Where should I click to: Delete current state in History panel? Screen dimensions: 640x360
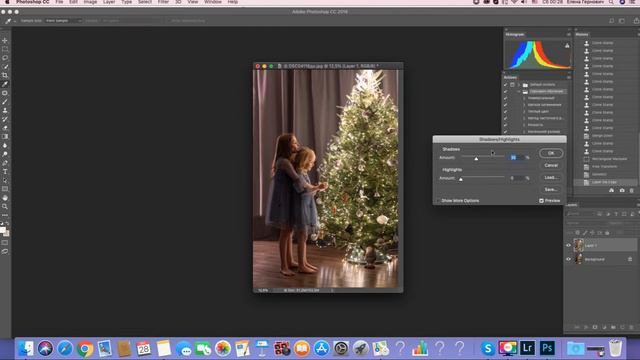(631, 190)
